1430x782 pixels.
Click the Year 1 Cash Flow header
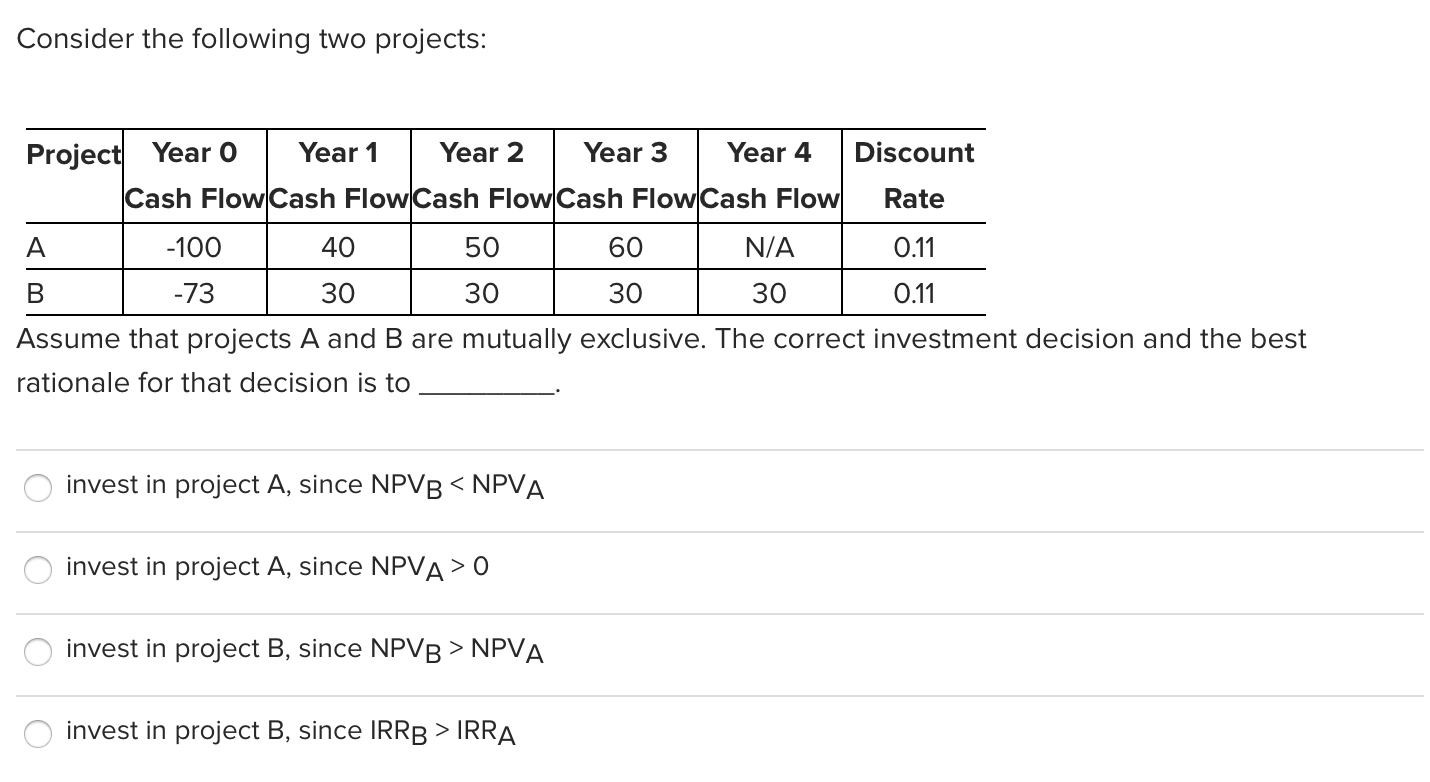click(338, 175)
